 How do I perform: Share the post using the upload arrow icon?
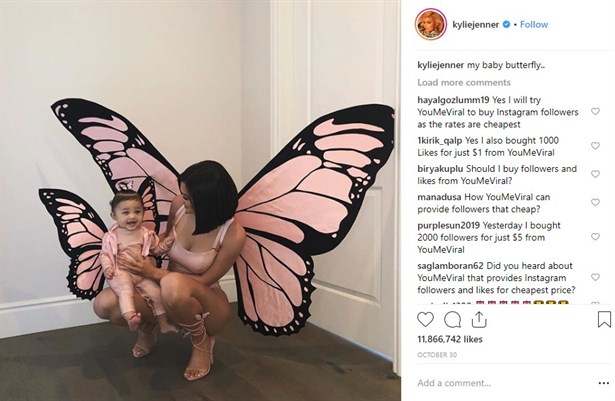(x=479, y=319)
